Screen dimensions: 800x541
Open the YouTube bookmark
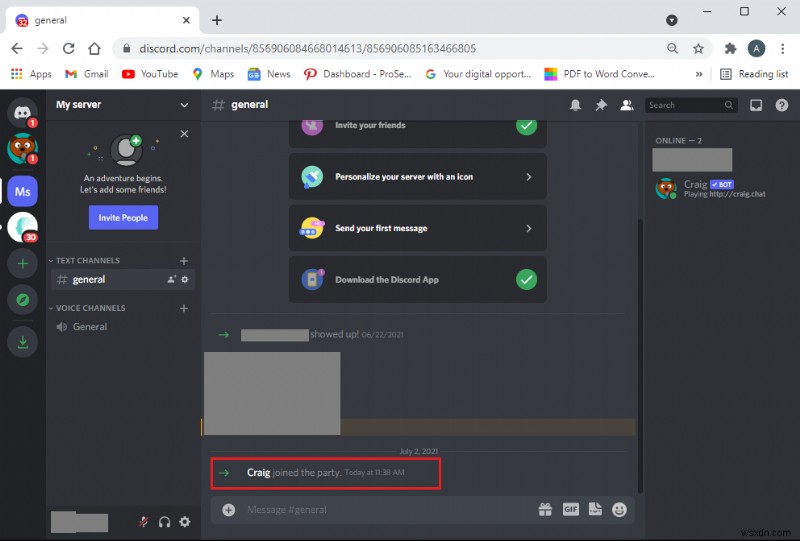[150, 74]
